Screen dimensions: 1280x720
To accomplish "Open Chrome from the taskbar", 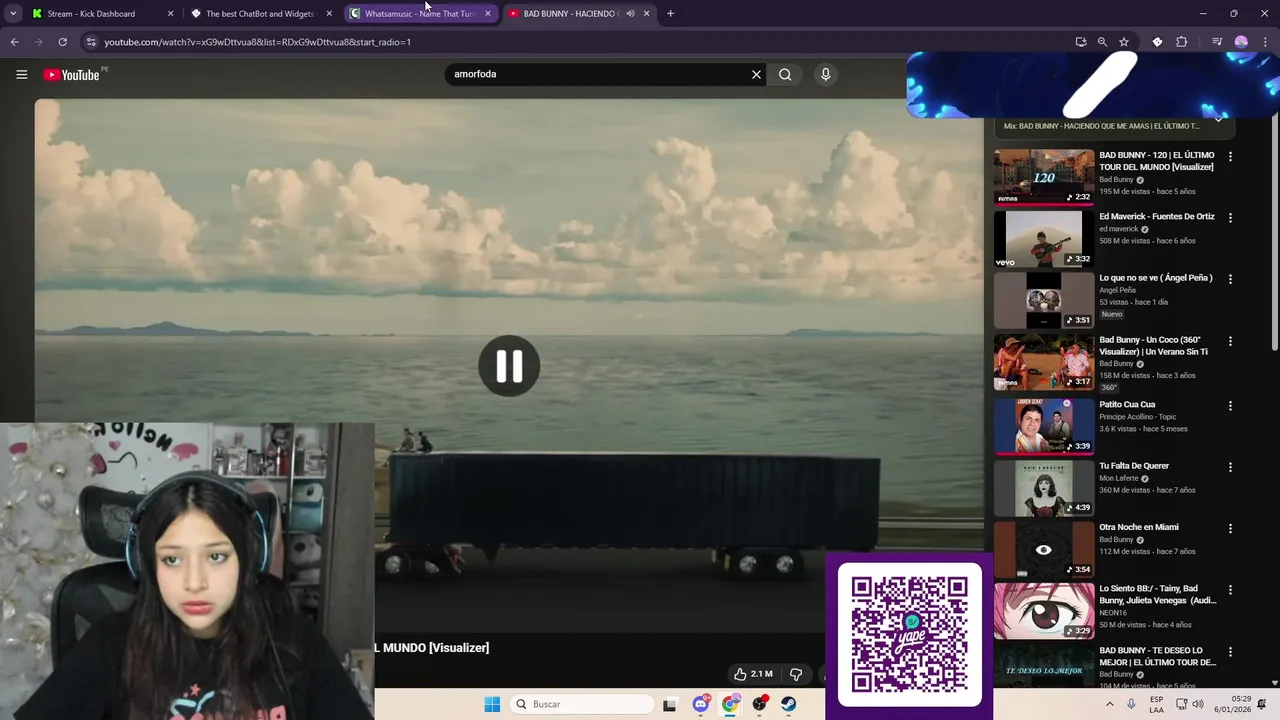I will tap(730, 704).
